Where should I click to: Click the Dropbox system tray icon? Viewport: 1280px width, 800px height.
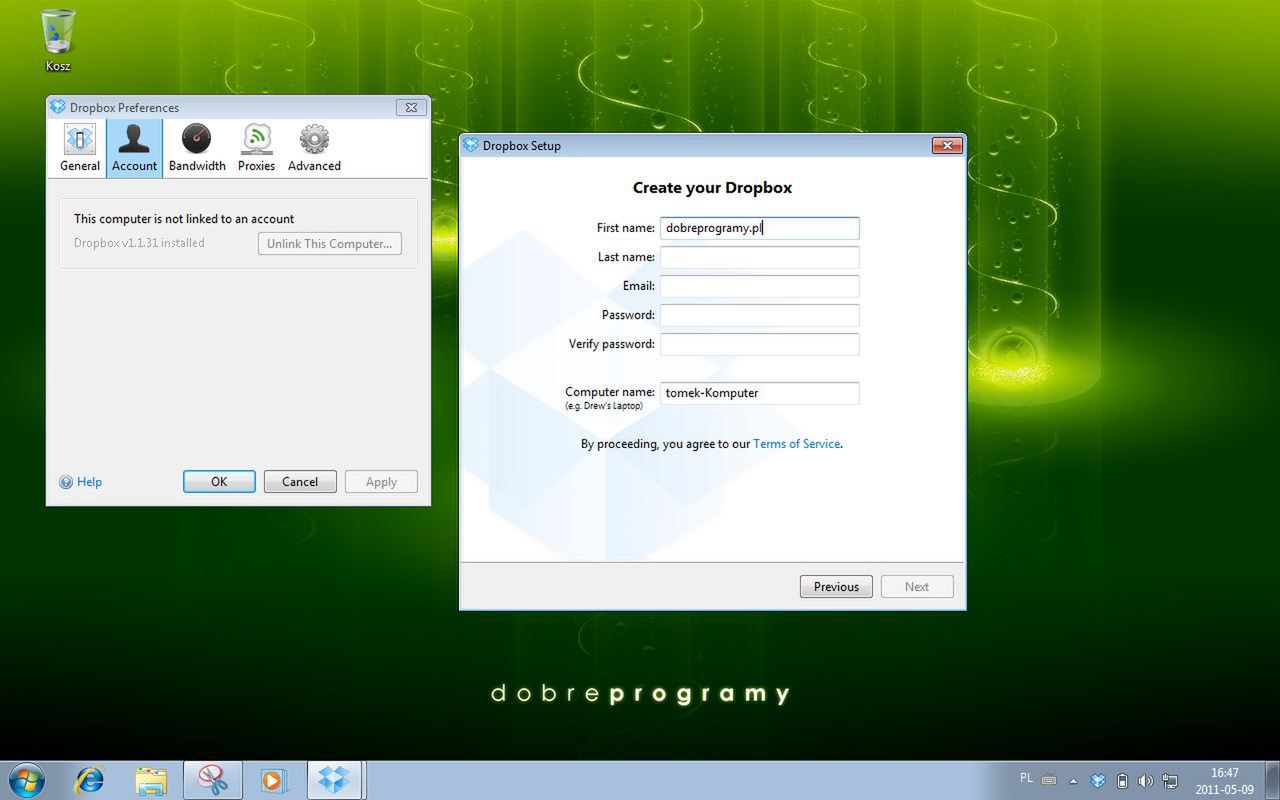(x=1098, y=780)
